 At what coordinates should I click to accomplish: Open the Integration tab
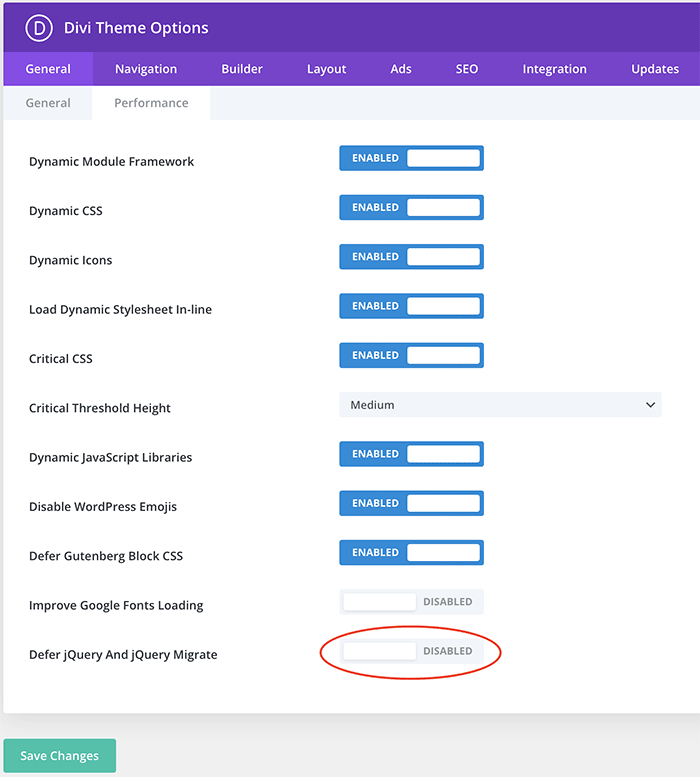pos(554,69)
